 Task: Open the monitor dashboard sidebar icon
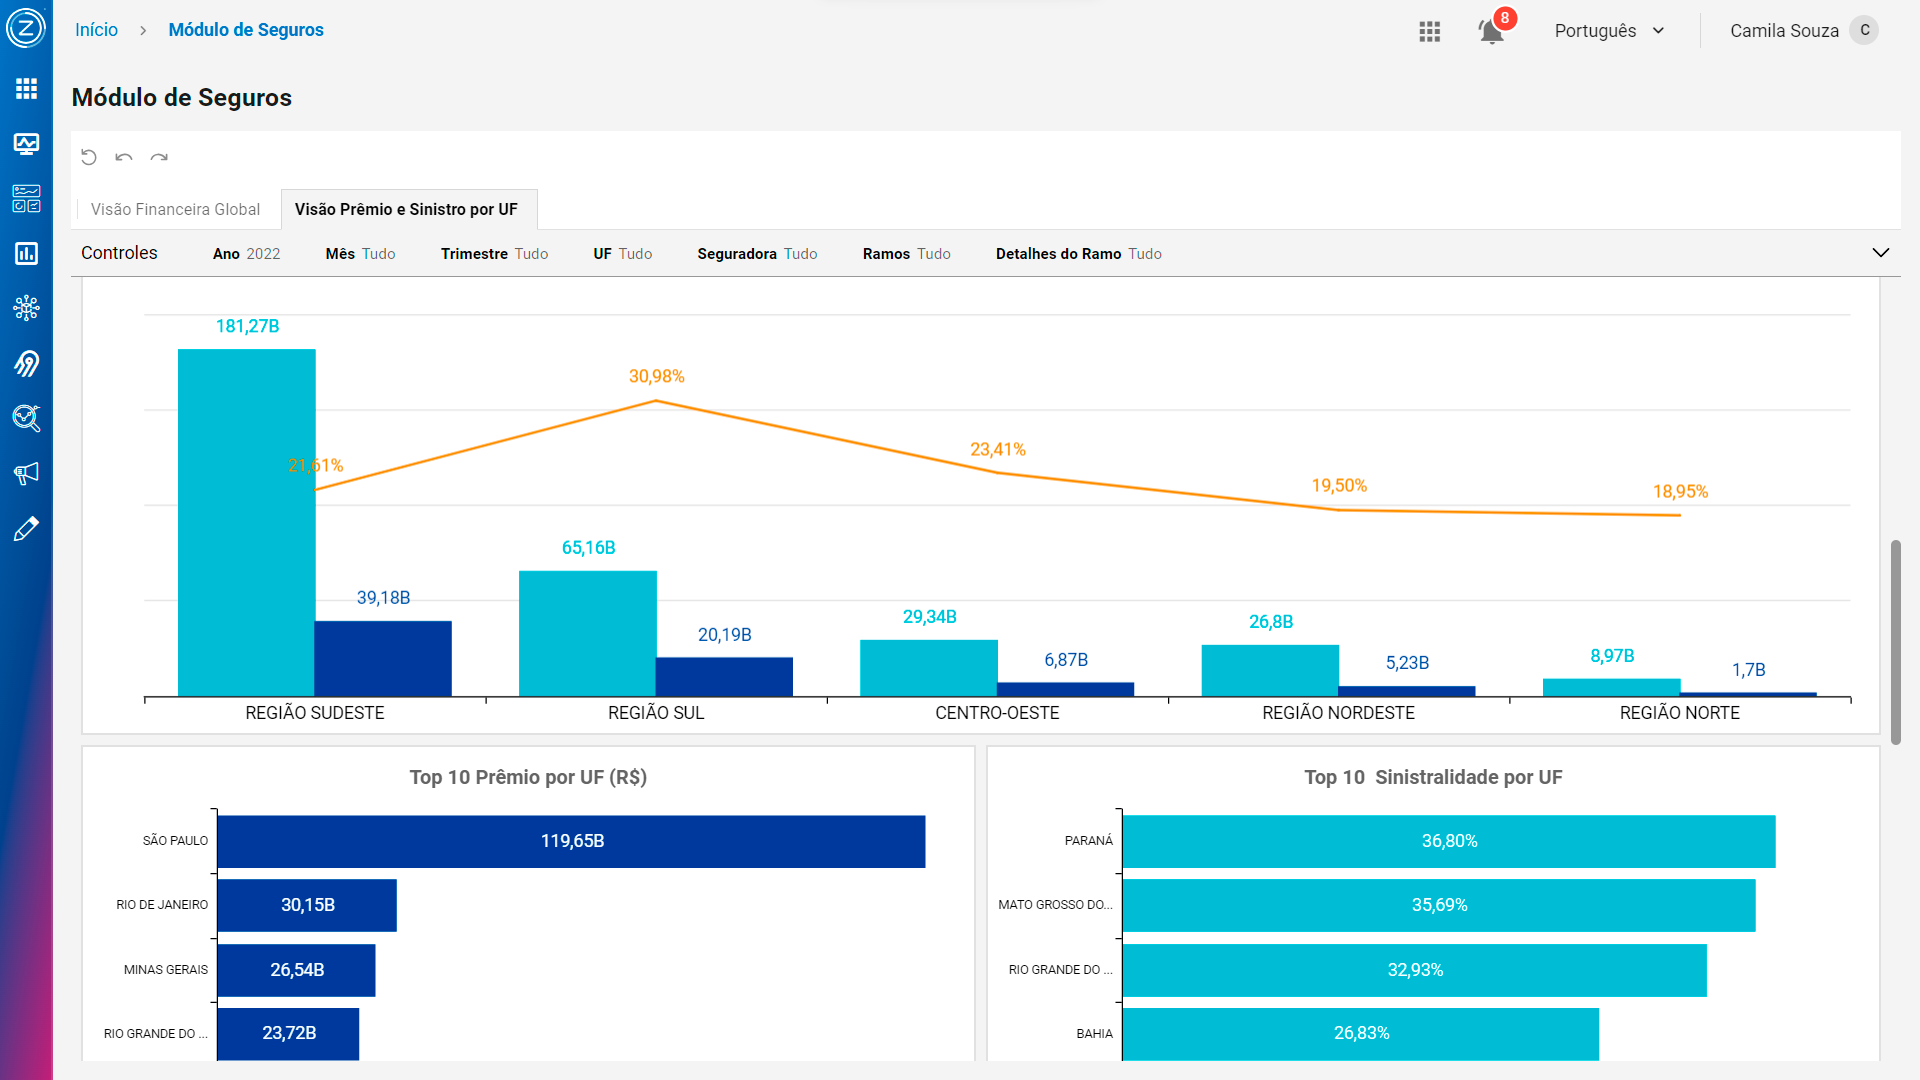[x=26, y=144]
